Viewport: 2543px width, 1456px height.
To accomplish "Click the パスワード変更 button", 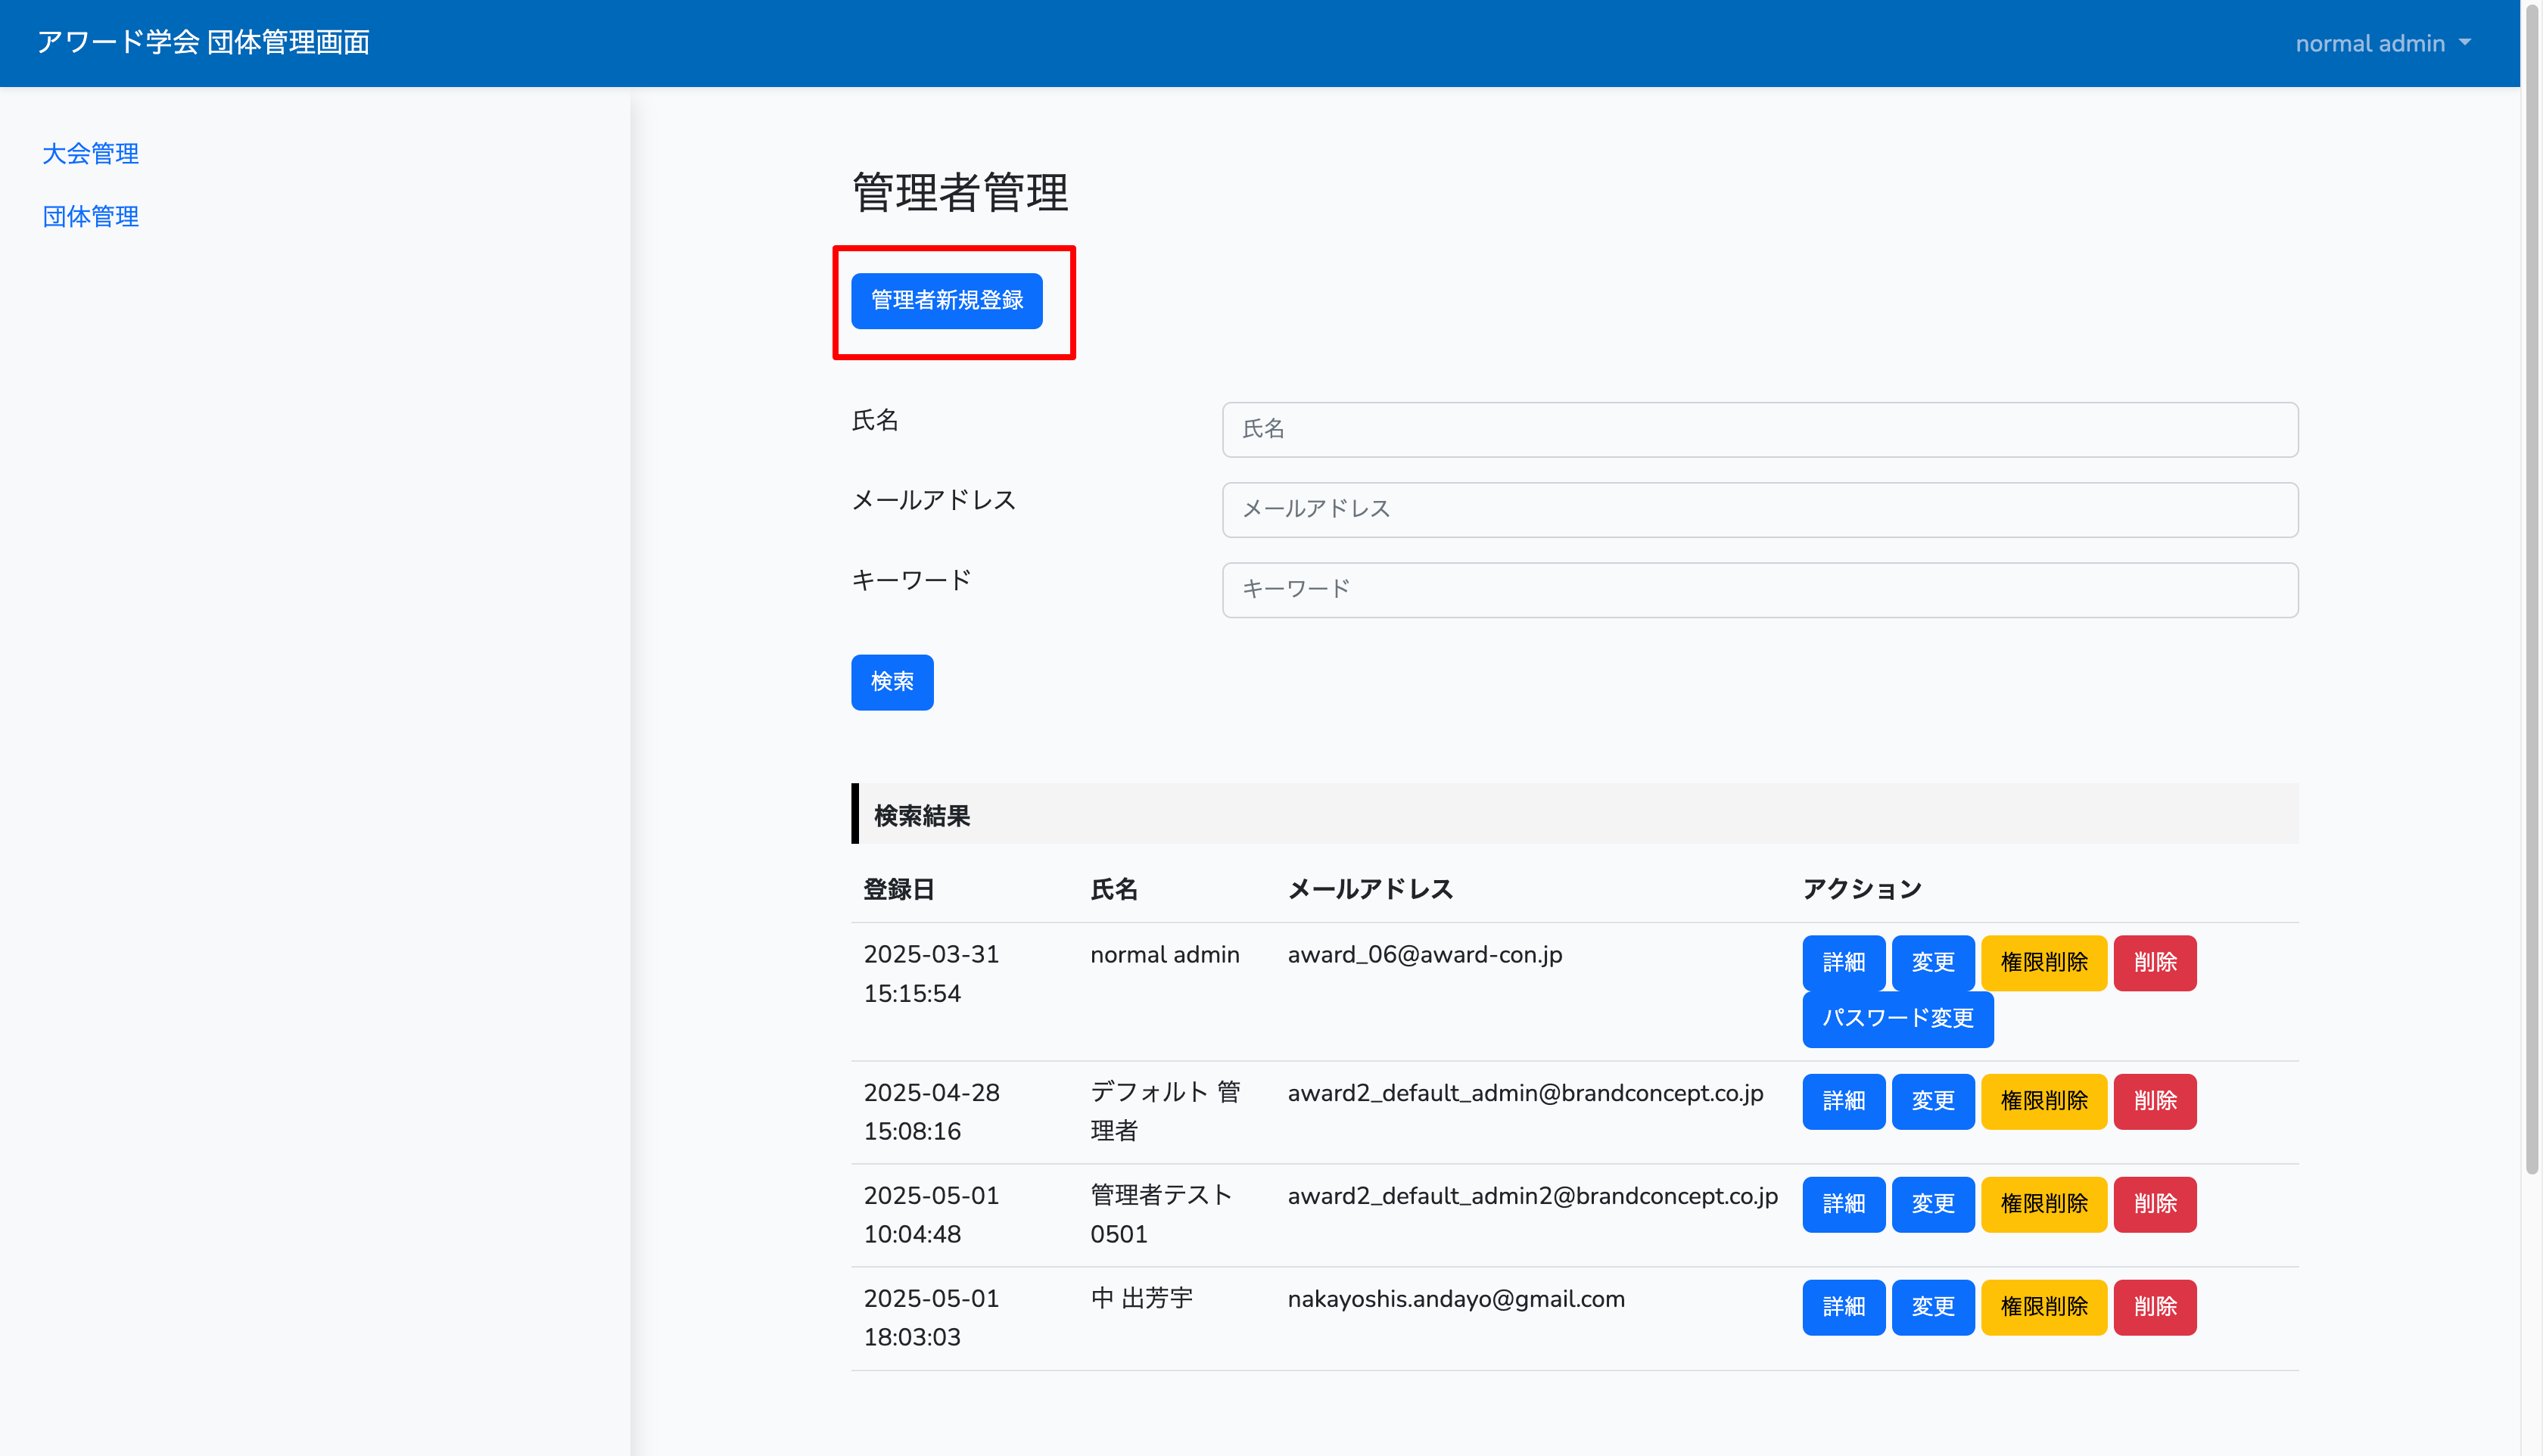I will point(1897,1018).
